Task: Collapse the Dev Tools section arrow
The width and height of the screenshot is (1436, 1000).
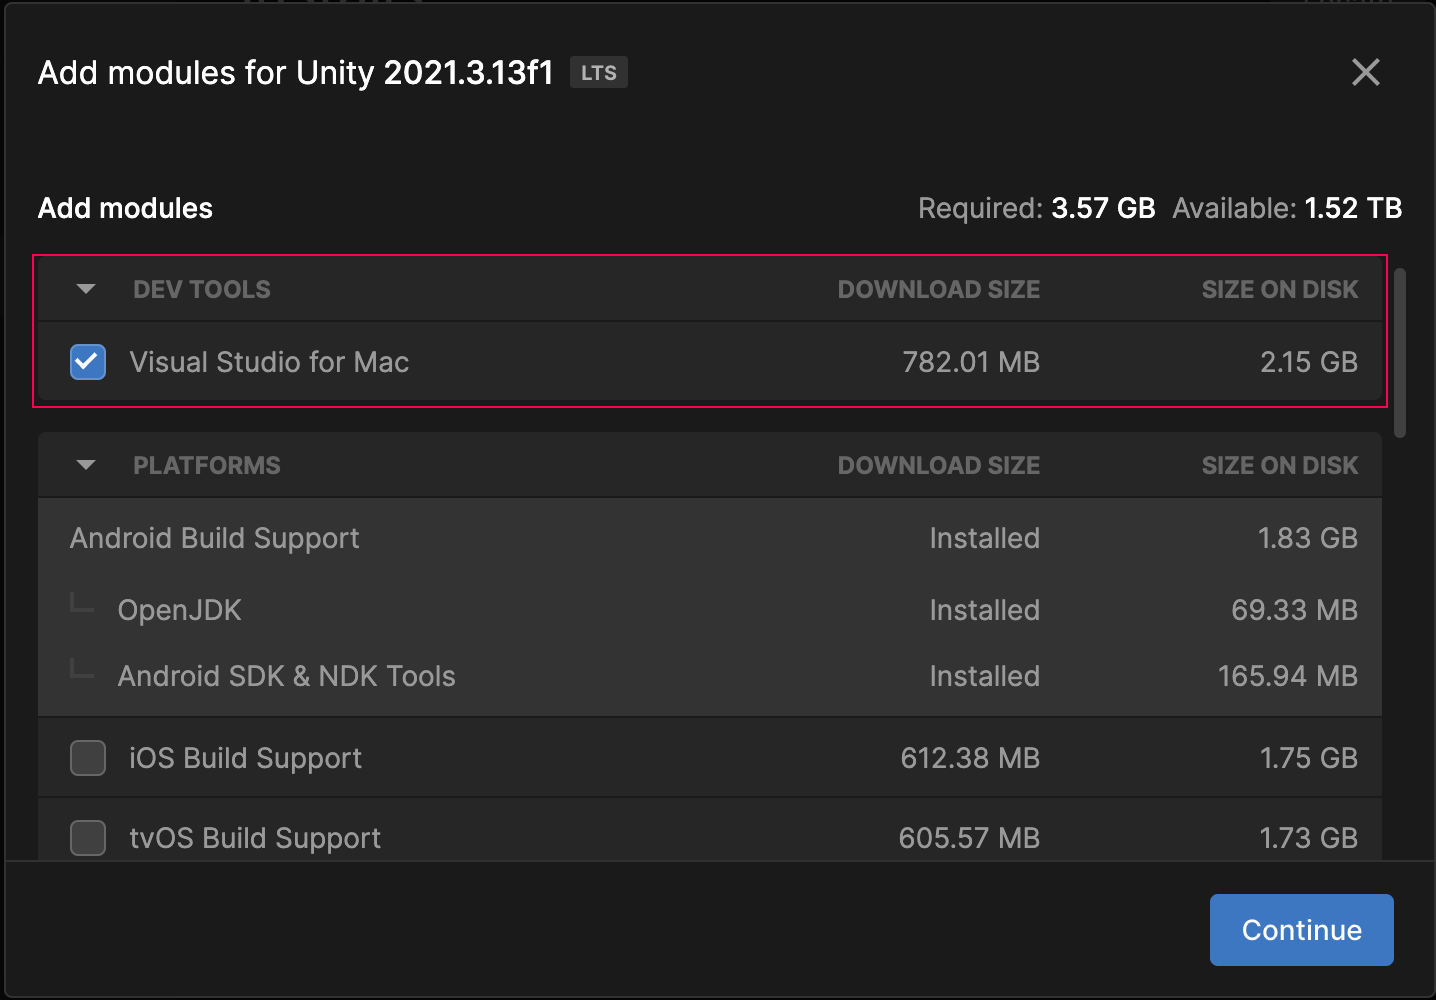Action: pyautogui.click(x=86, y=289)
